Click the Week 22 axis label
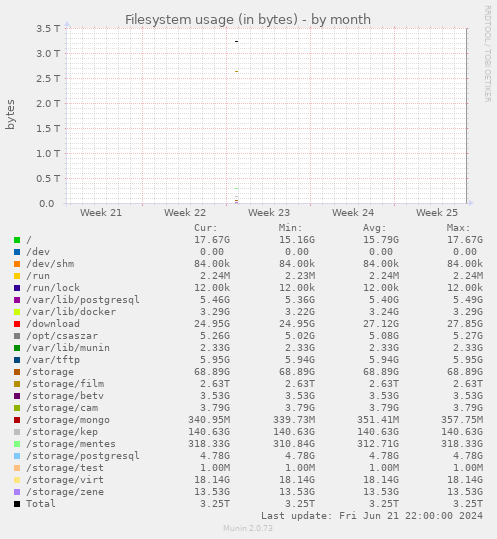 point(185,213)
